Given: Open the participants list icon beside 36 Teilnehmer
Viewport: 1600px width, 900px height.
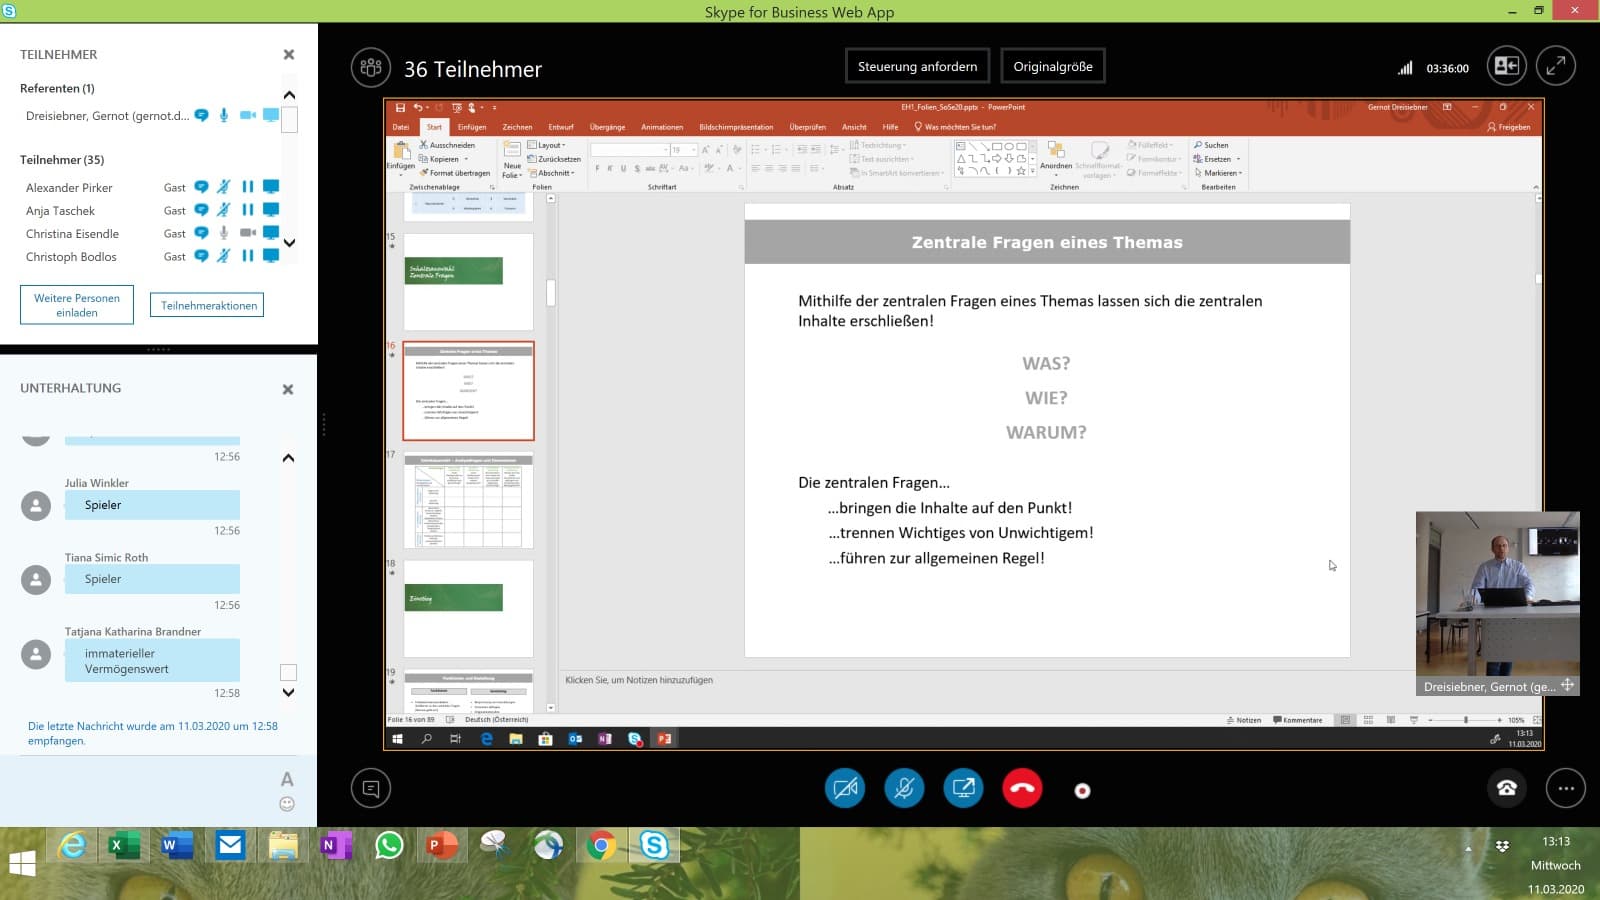Looking at the screenshot, I should [371, 68].
